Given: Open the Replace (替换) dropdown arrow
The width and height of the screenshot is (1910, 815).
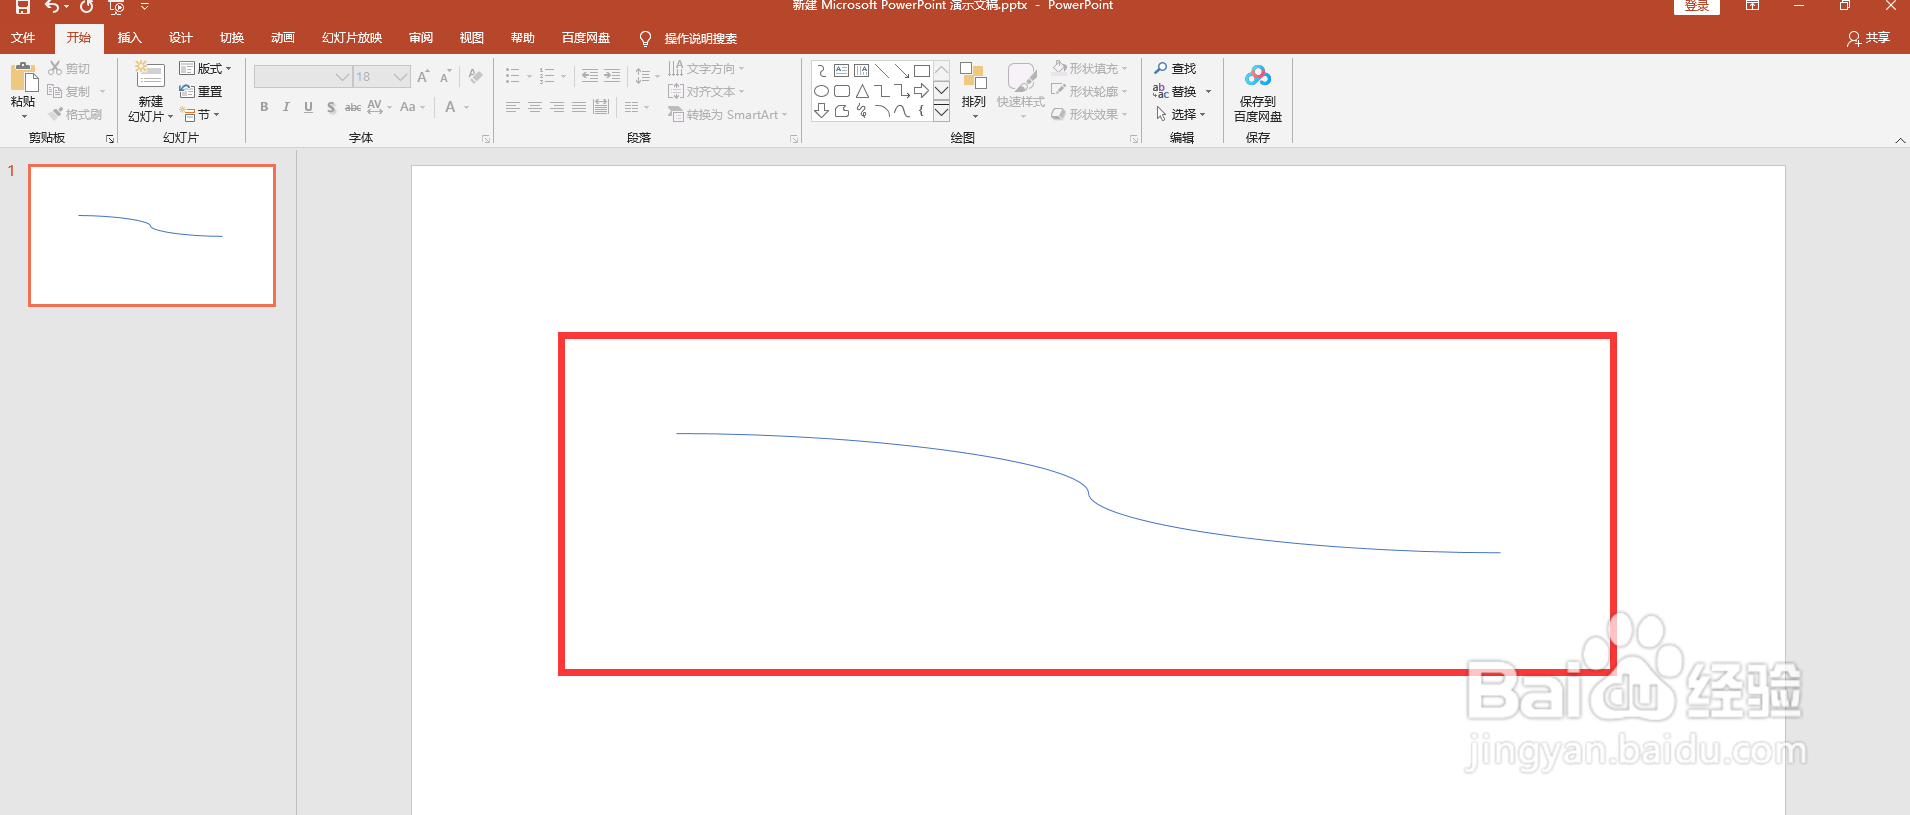Looking at the screenshot, I should click(x=1208, y=92).
